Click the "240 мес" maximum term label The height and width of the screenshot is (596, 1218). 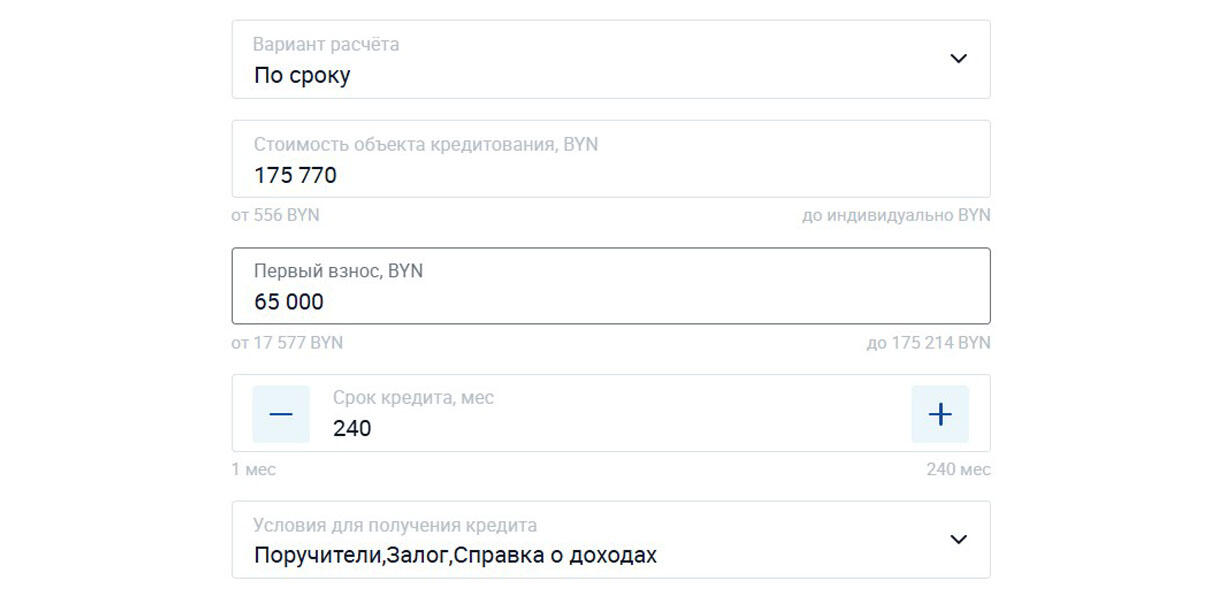[x=958, y=470]
